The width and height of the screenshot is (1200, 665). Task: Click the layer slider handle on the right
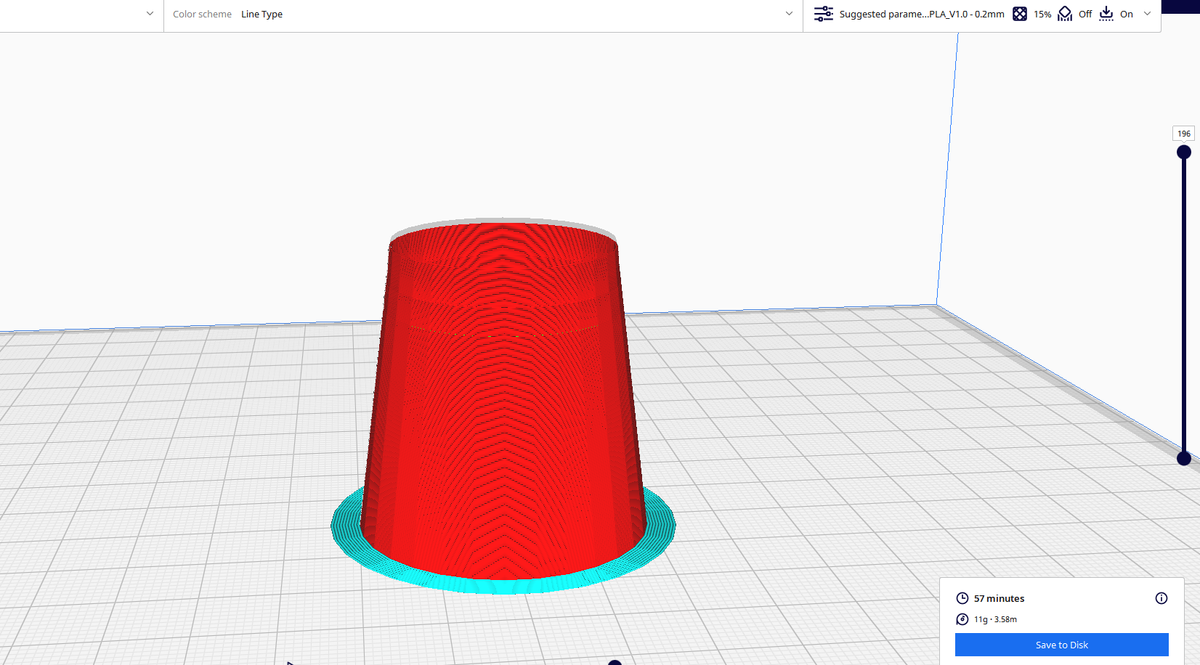click(1184, 151)
